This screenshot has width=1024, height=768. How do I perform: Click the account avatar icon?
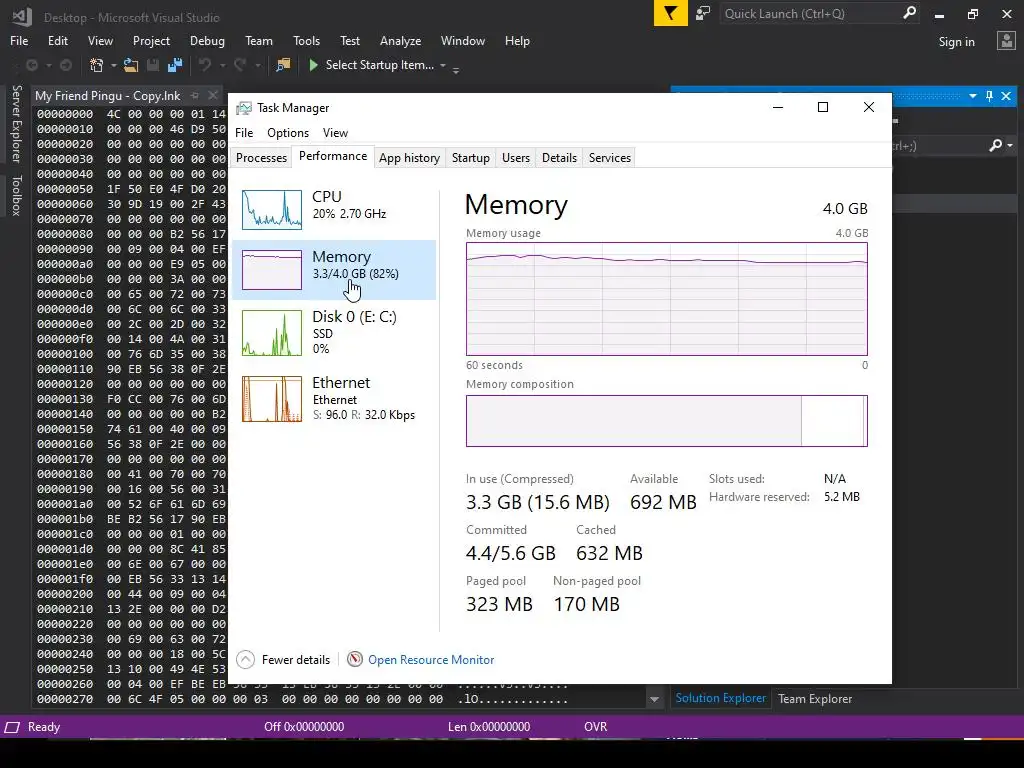coord(1006,41)
